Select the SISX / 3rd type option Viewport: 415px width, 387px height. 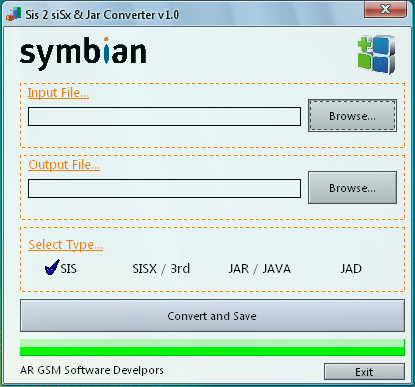click(x=161, y=269)
